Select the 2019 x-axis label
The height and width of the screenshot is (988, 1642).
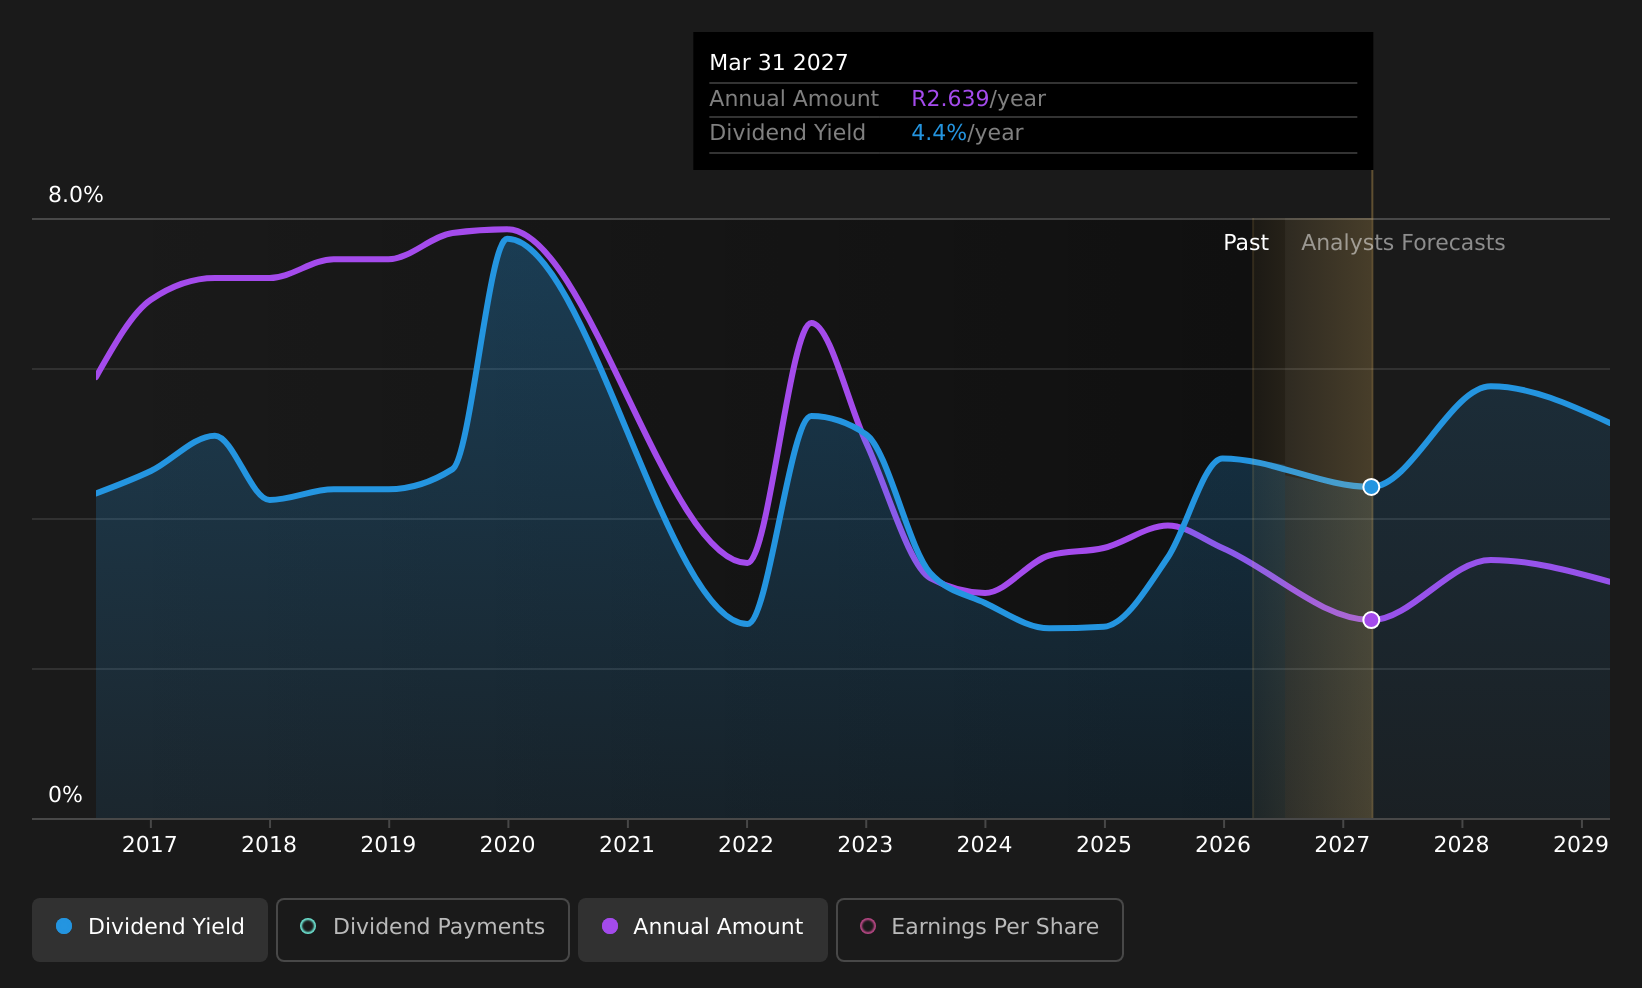point(388,845)
